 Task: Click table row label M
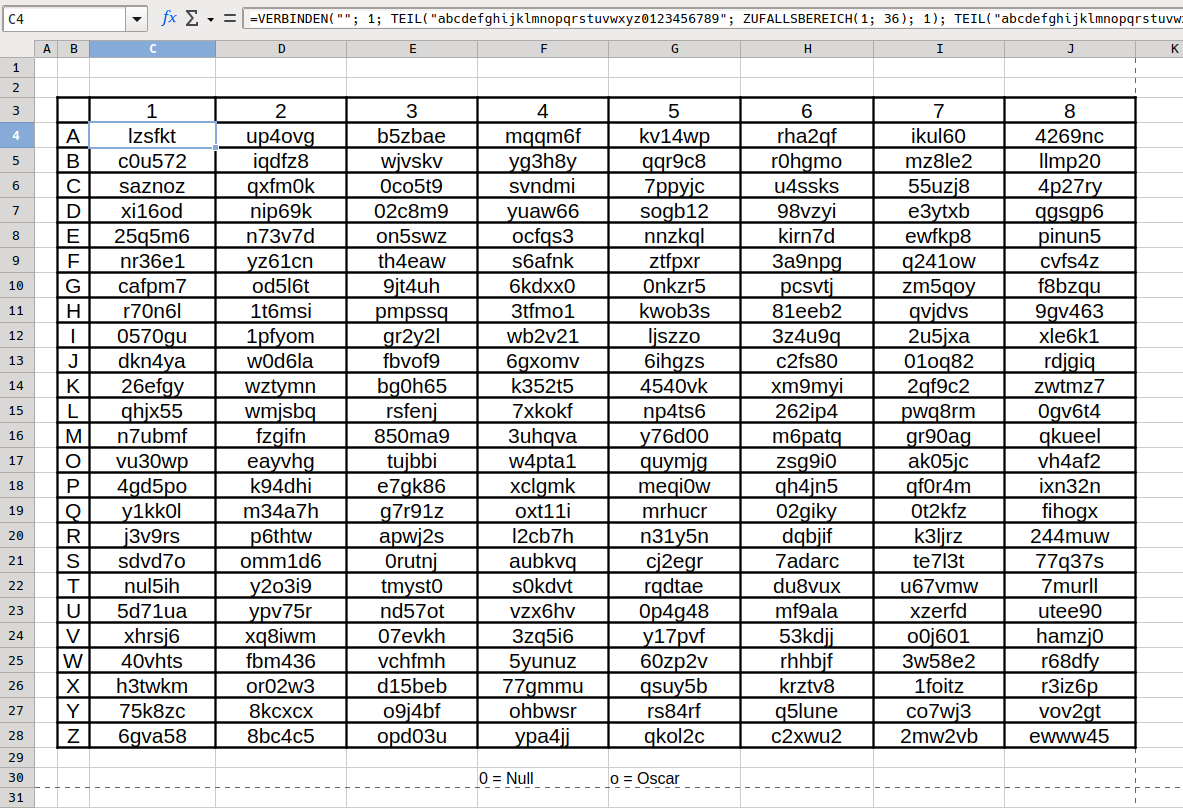73,436
